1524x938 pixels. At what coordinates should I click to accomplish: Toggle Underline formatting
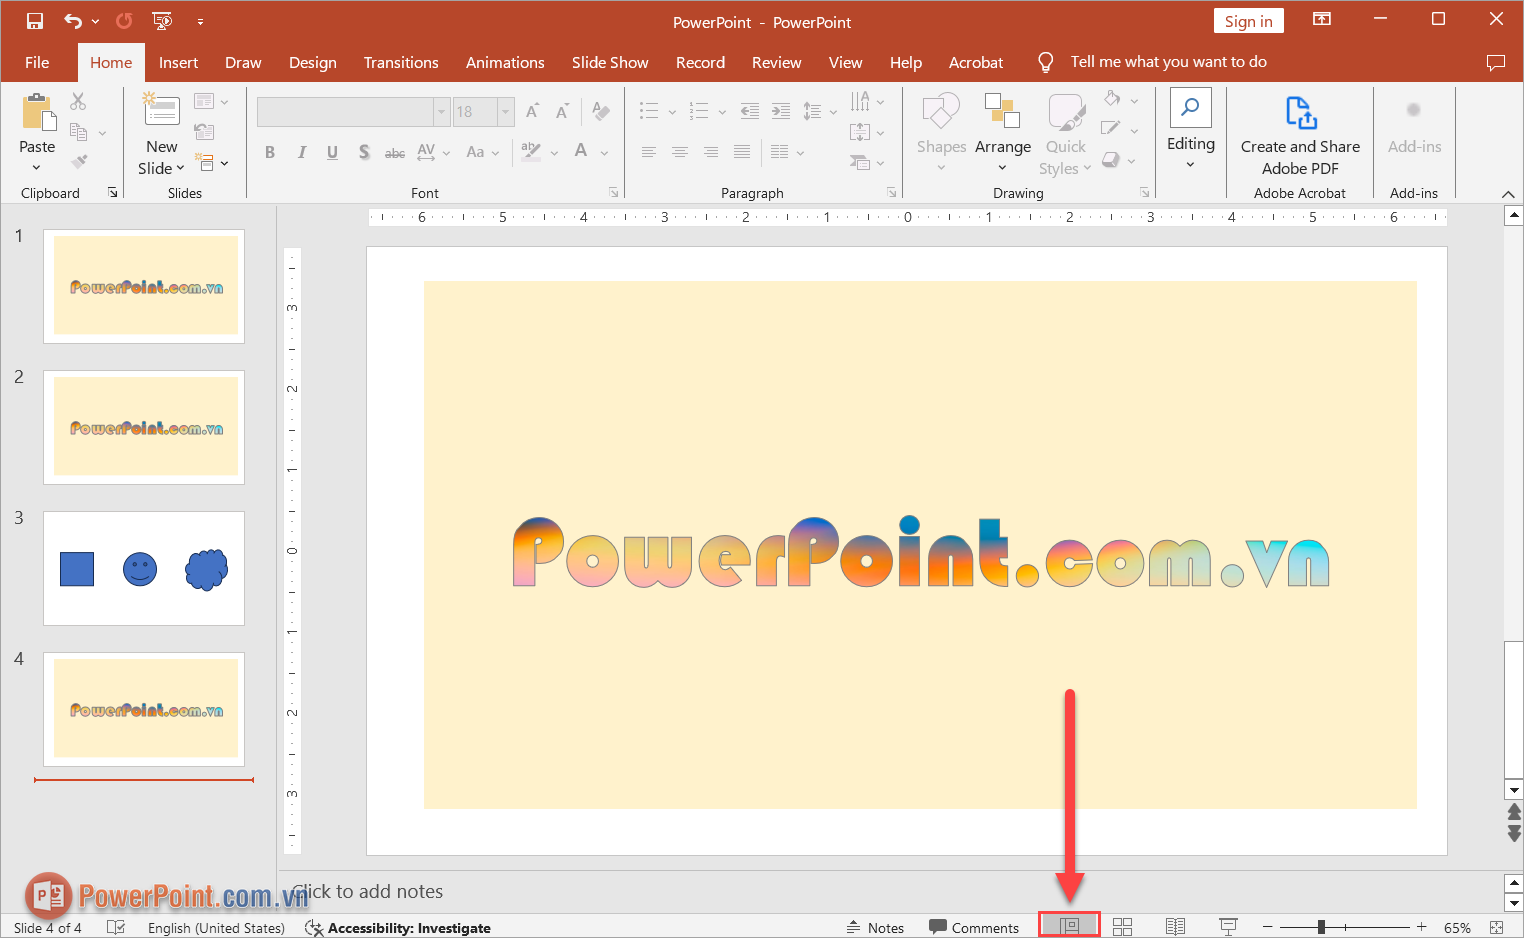[x=332, y=152]
